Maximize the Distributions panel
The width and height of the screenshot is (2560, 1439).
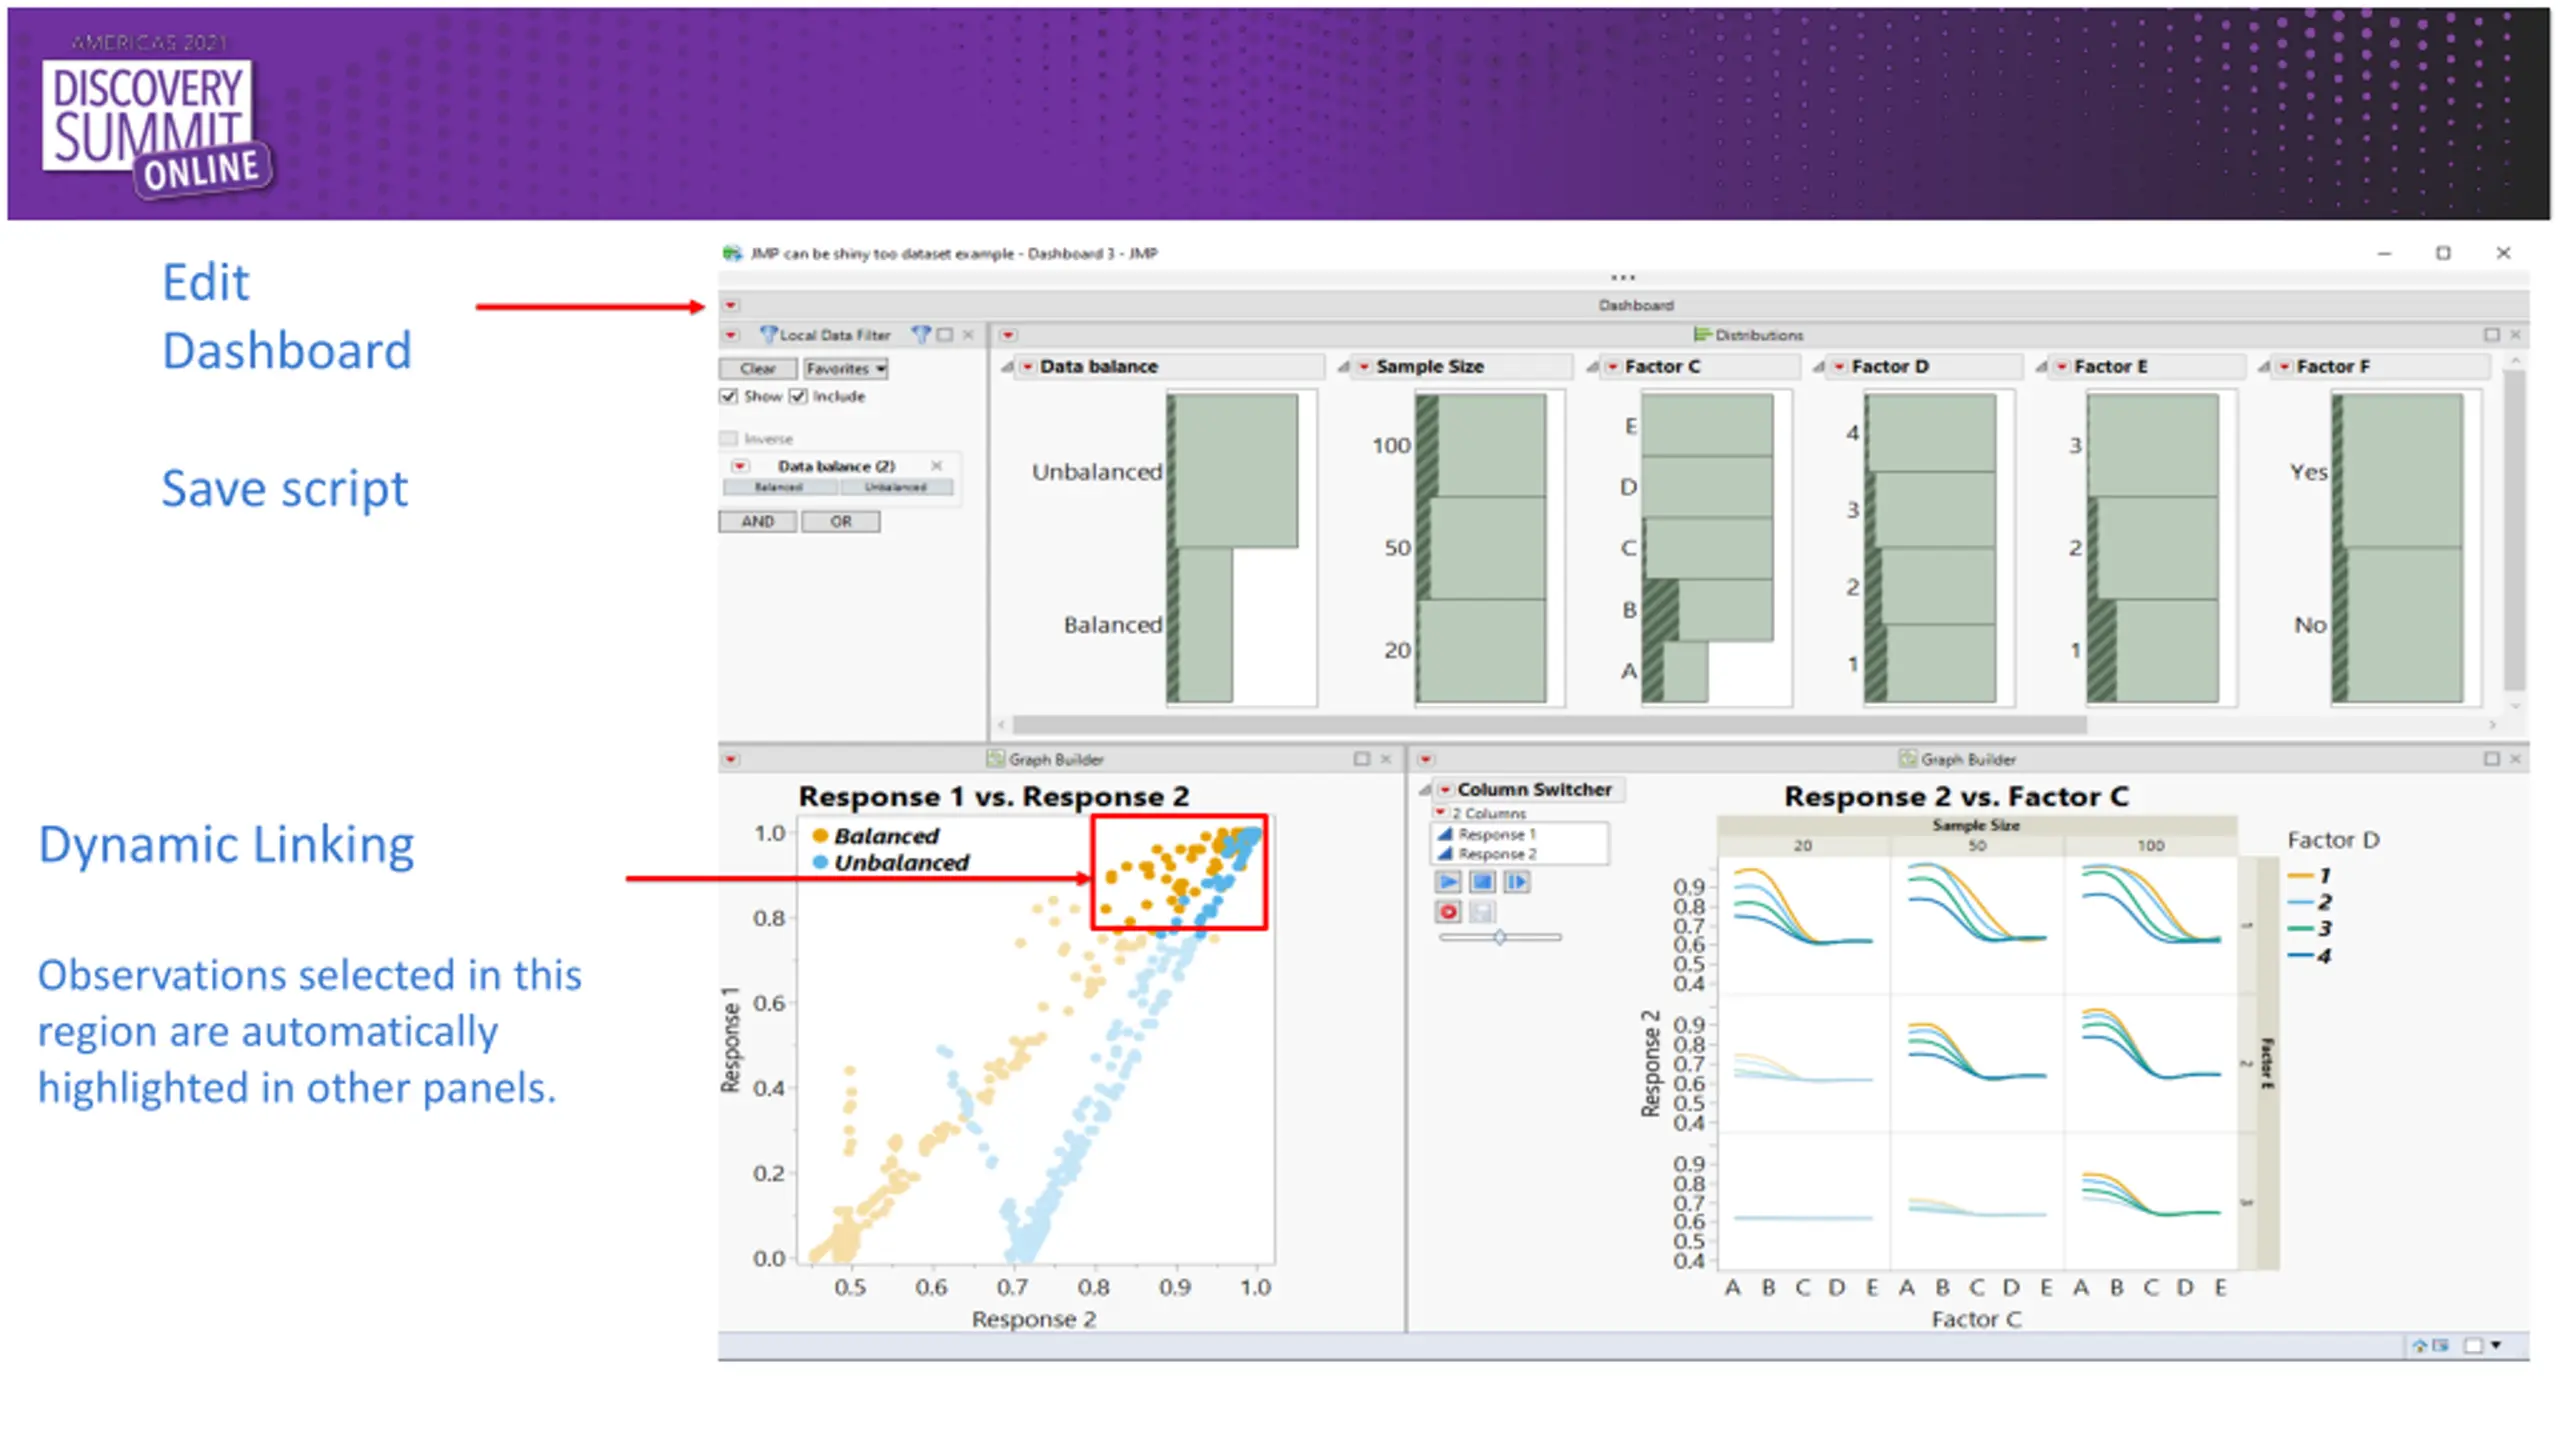click(x=2491, y=335)
